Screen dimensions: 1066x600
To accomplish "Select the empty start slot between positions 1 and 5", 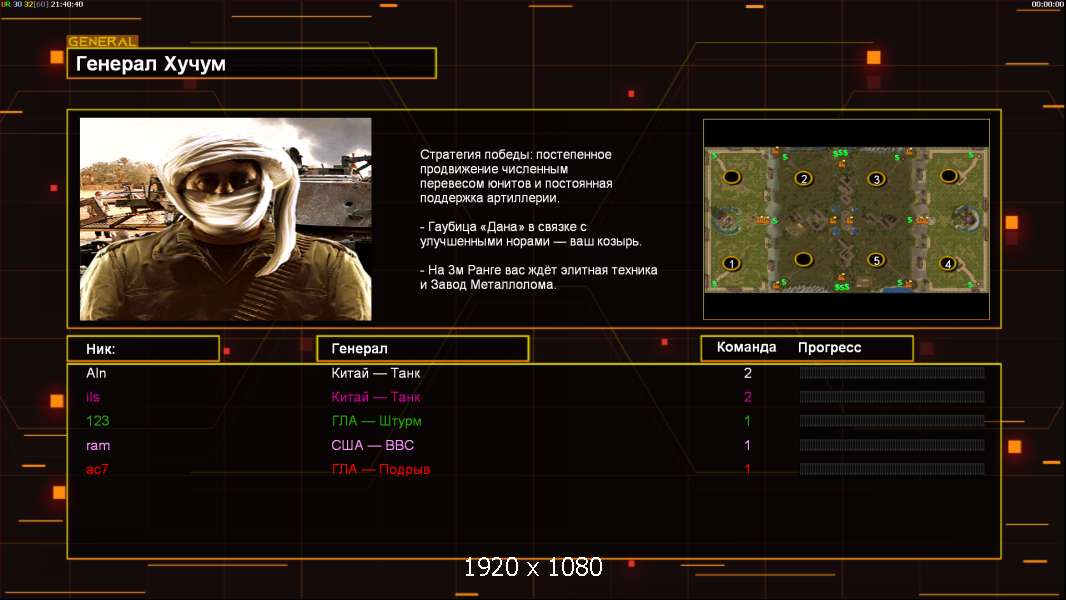I will tap(804, 259).
